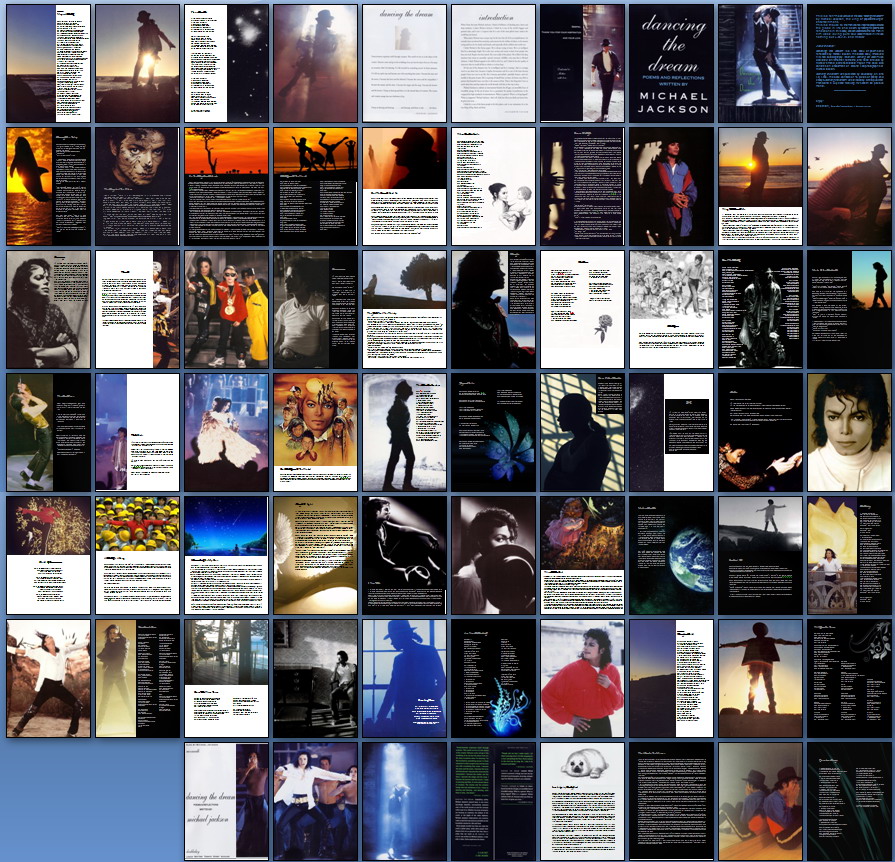Image resolution: width=895 pixels, height=862 pixels.
Task: Select the crowd in yellow hats thumbnail
Action: click(x=137, y=555)
